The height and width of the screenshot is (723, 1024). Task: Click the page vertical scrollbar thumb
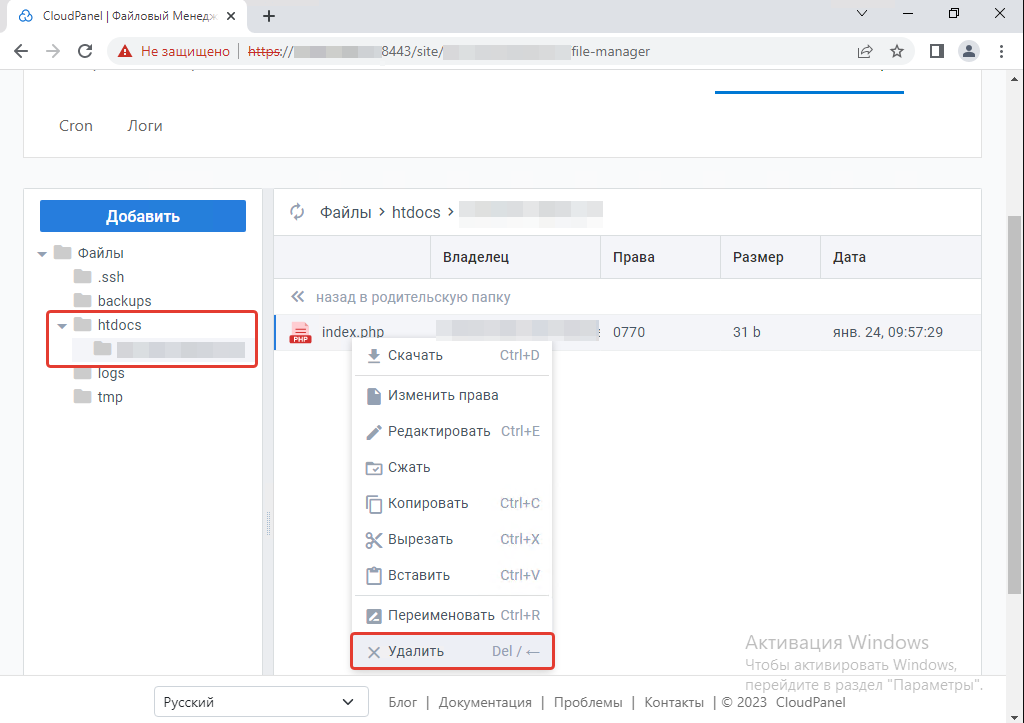1015,400
